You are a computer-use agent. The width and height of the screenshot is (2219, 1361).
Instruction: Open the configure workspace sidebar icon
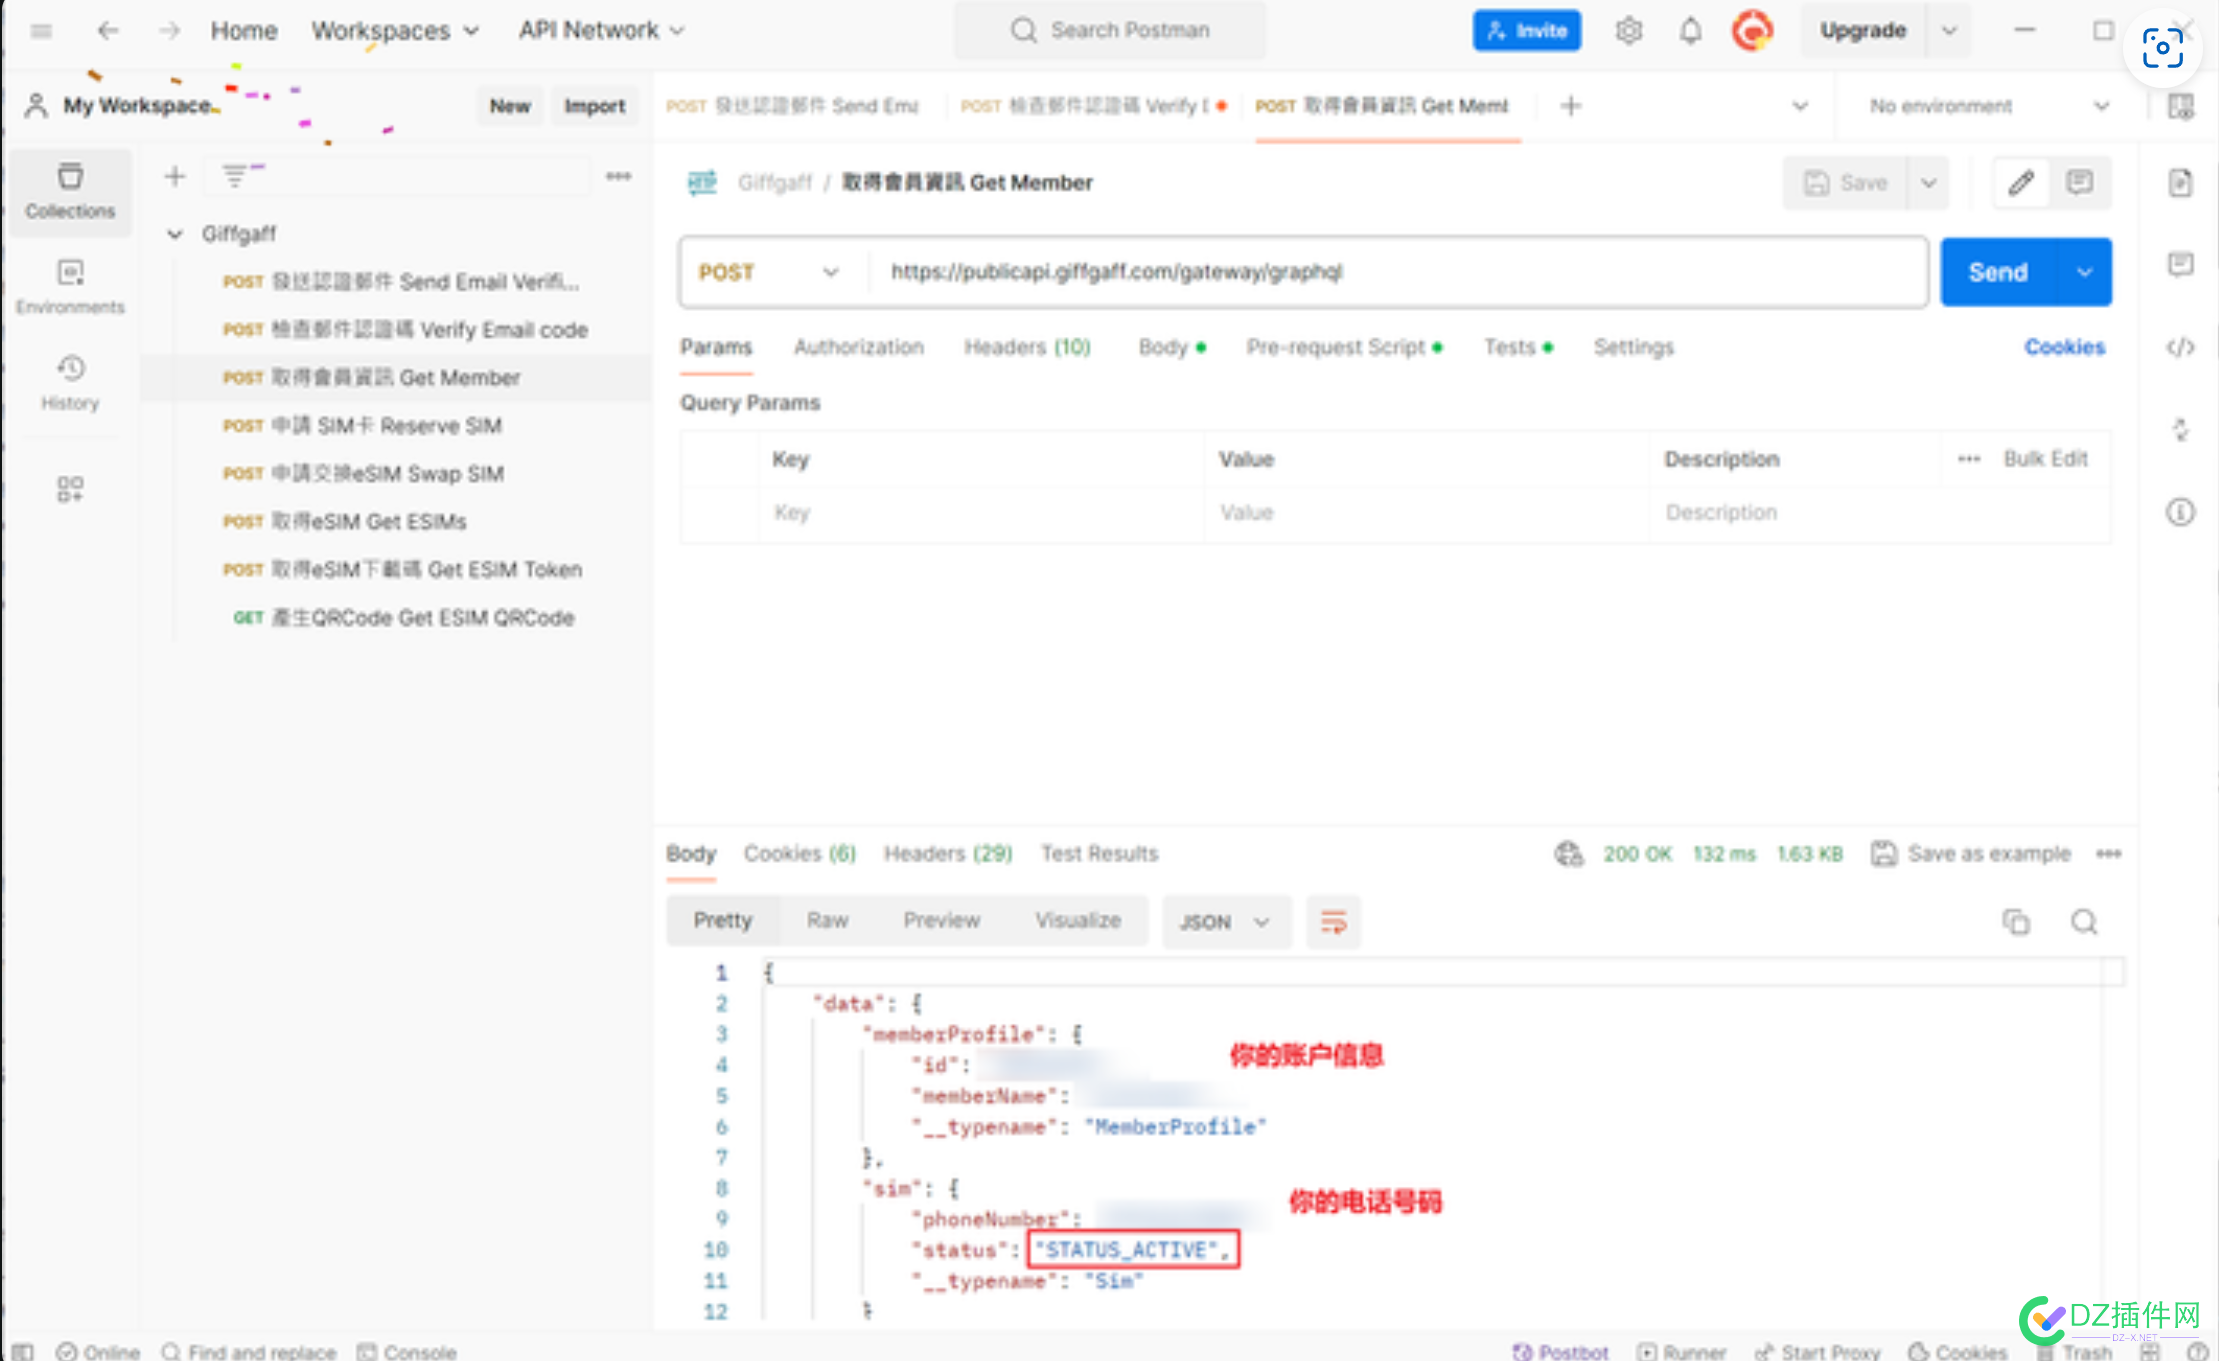click(x=70, y=489)
